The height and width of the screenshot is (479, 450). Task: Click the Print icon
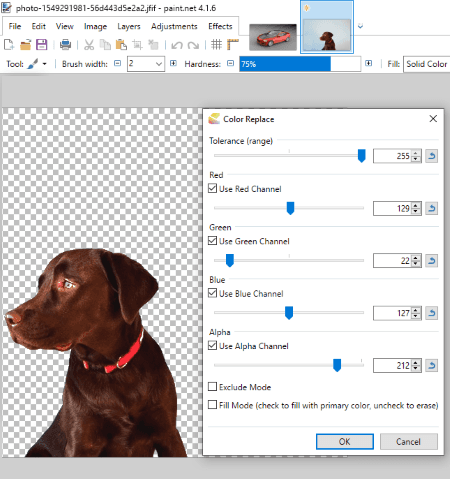(x=65, y=44)
